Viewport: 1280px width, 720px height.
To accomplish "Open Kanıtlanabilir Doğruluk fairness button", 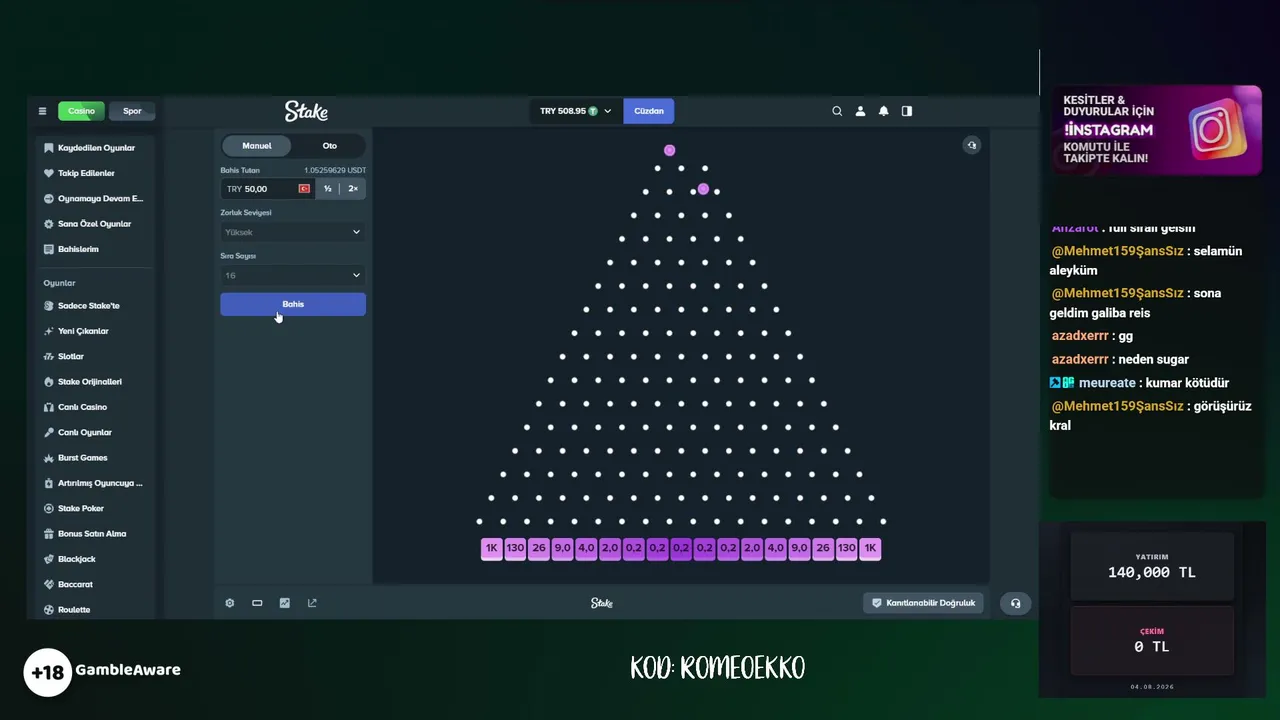I will coord(923,603).
